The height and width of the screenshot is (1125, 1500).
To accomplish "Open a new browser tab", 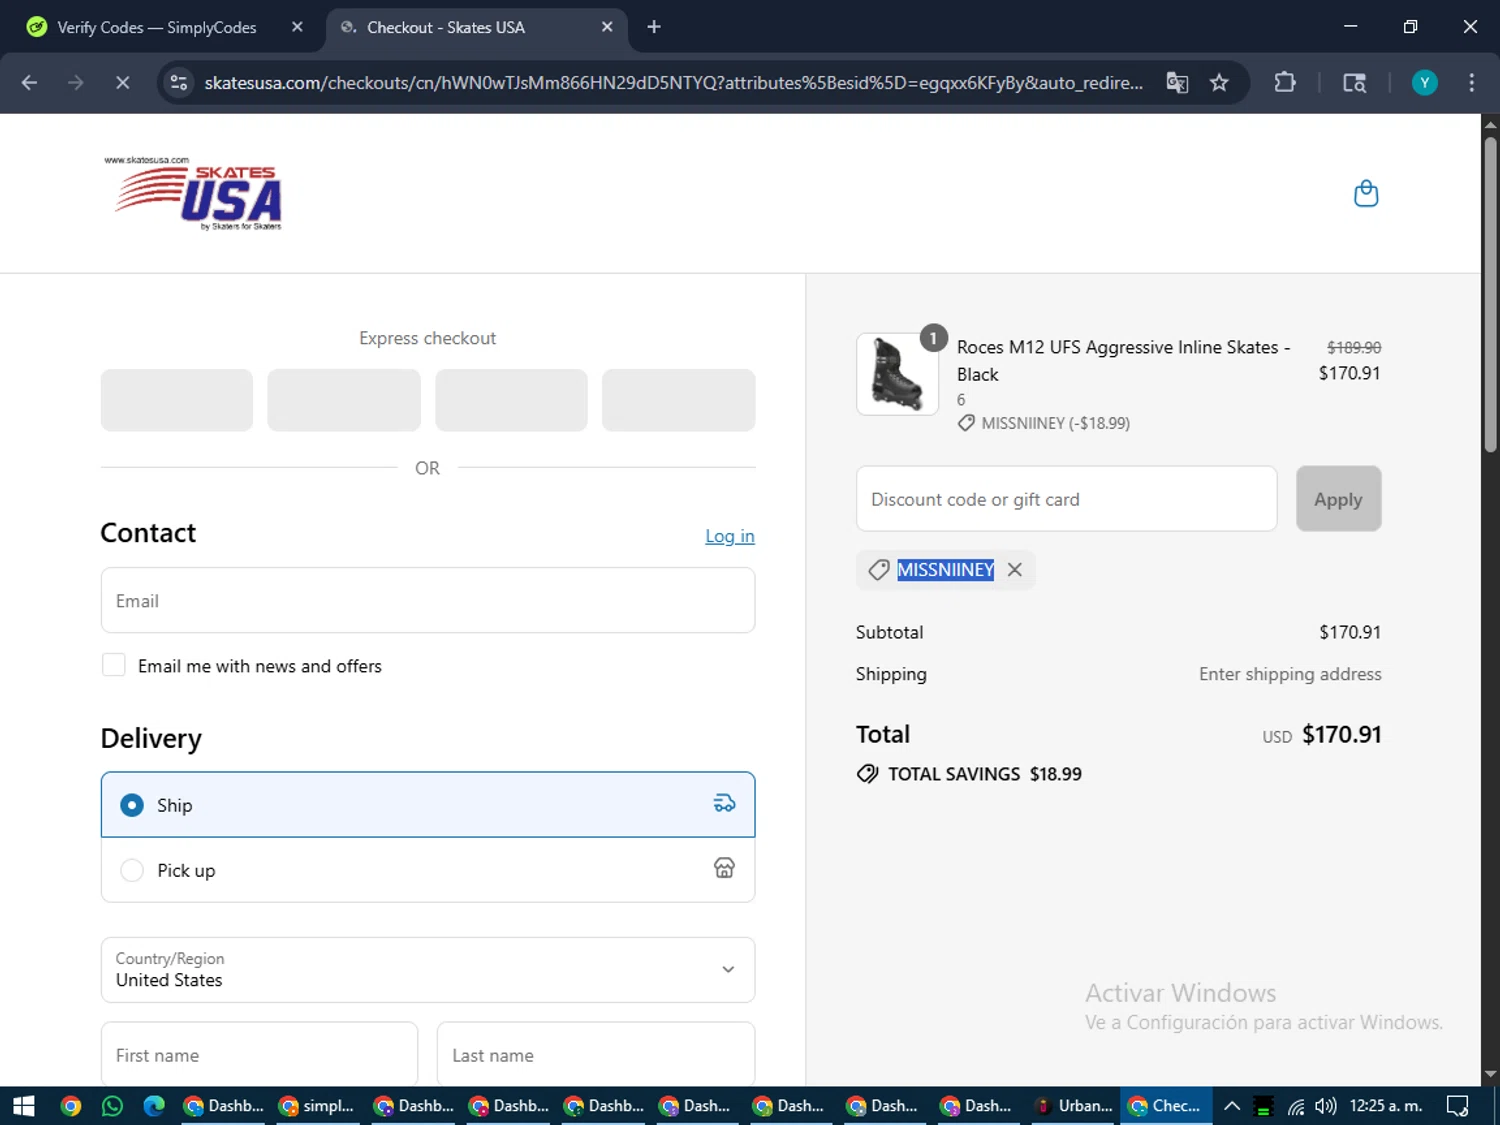I will (x=654, y=27).
